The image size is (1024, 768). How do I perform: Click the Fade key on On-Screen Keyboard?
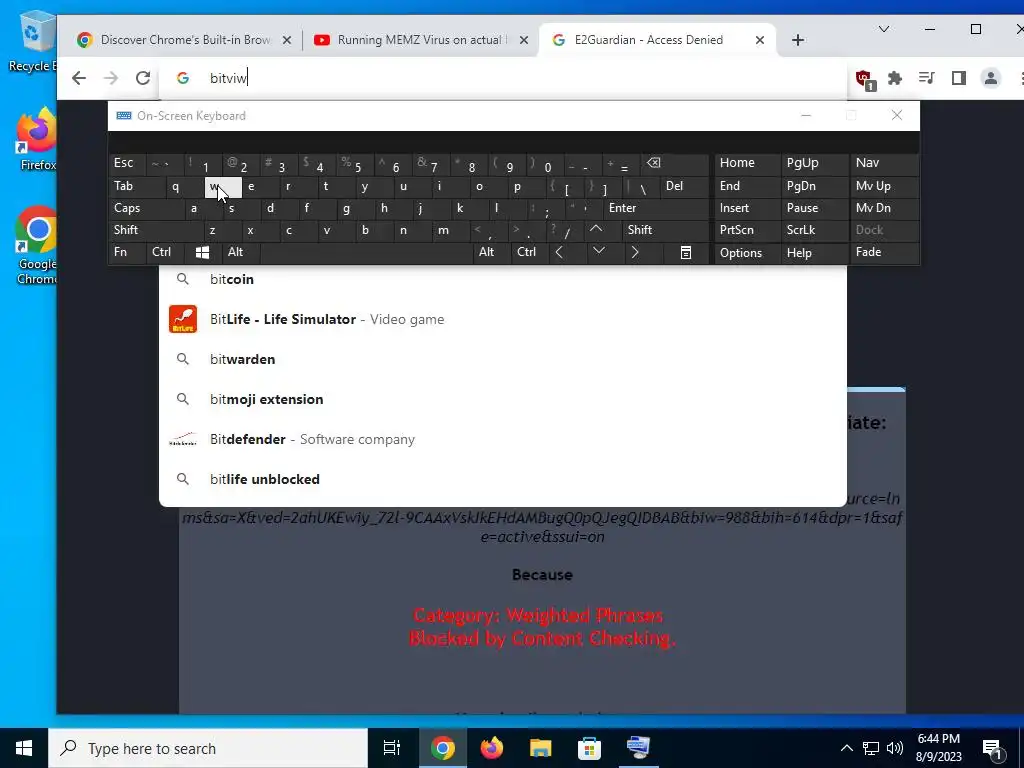(x=884, y=252)
